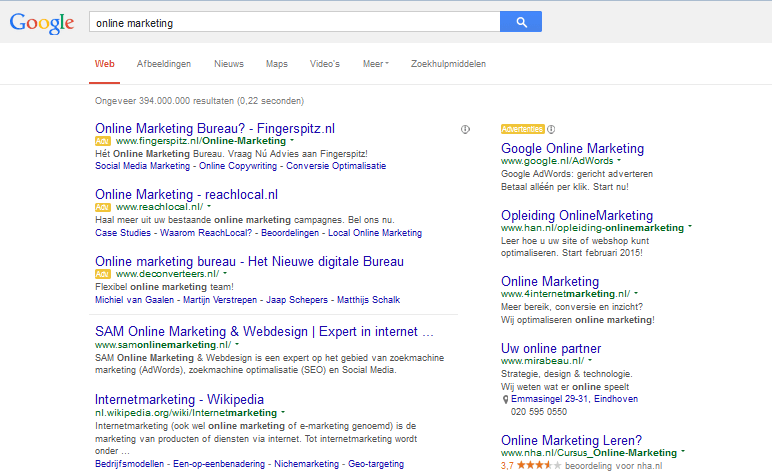The image size is (772, 474).
Task: Click Emmasingel 29-31, Eindhoven address link
Action: (574, 399)
